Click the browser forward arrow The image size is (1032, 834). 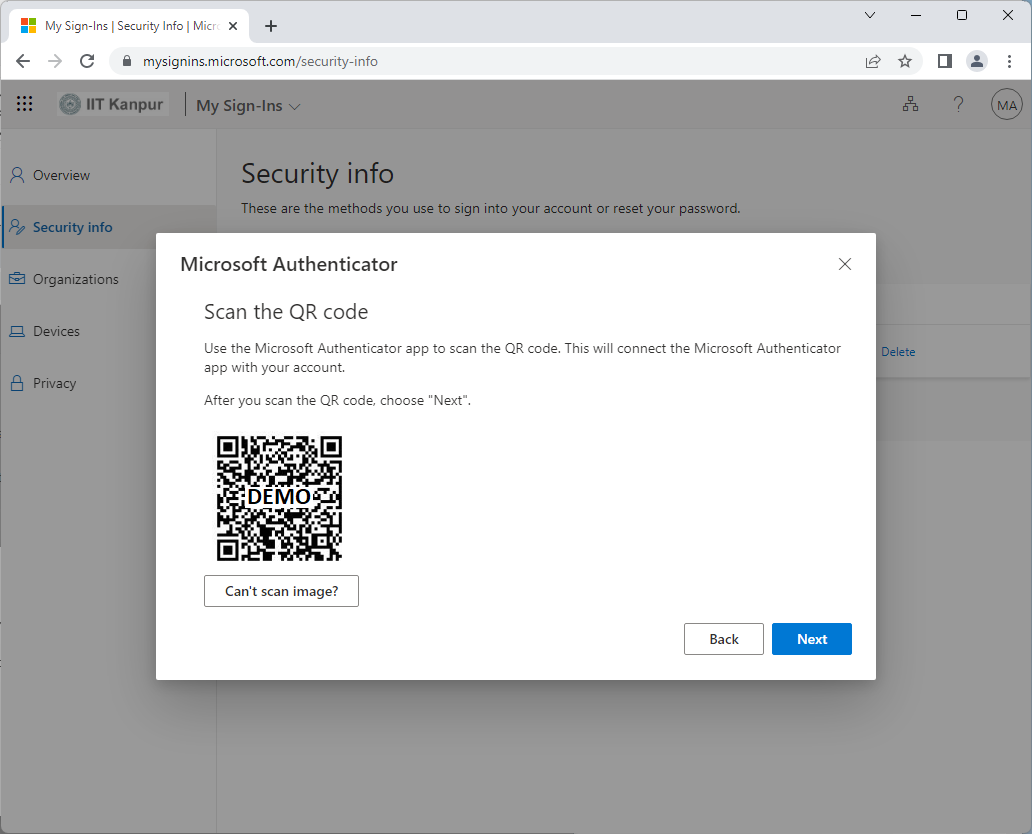pyautogui.click(x=55, y=61)
